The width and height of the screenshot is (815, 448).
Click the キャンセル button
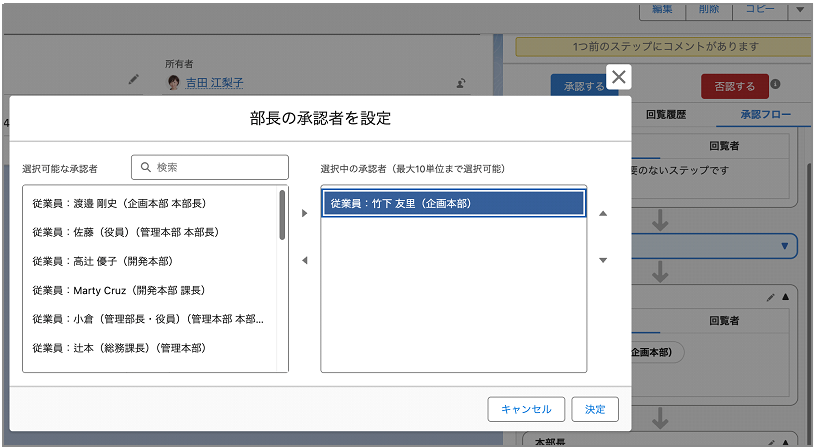pos(526,409)
